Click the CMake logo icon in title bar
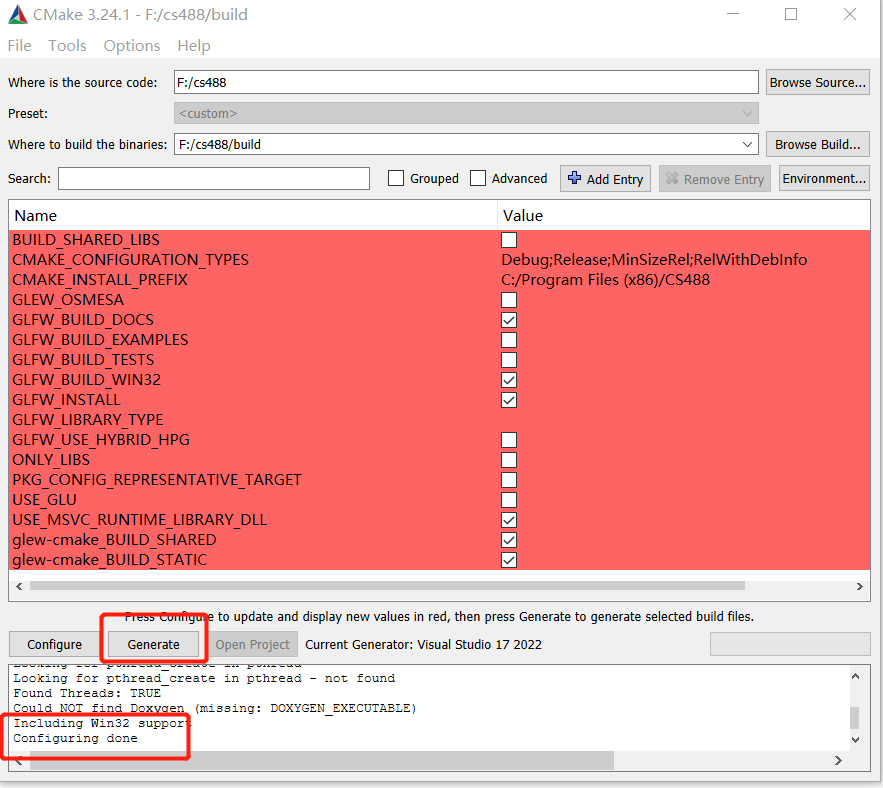Image resolution: width=883 pixels, height=788 pixels. 17,15
